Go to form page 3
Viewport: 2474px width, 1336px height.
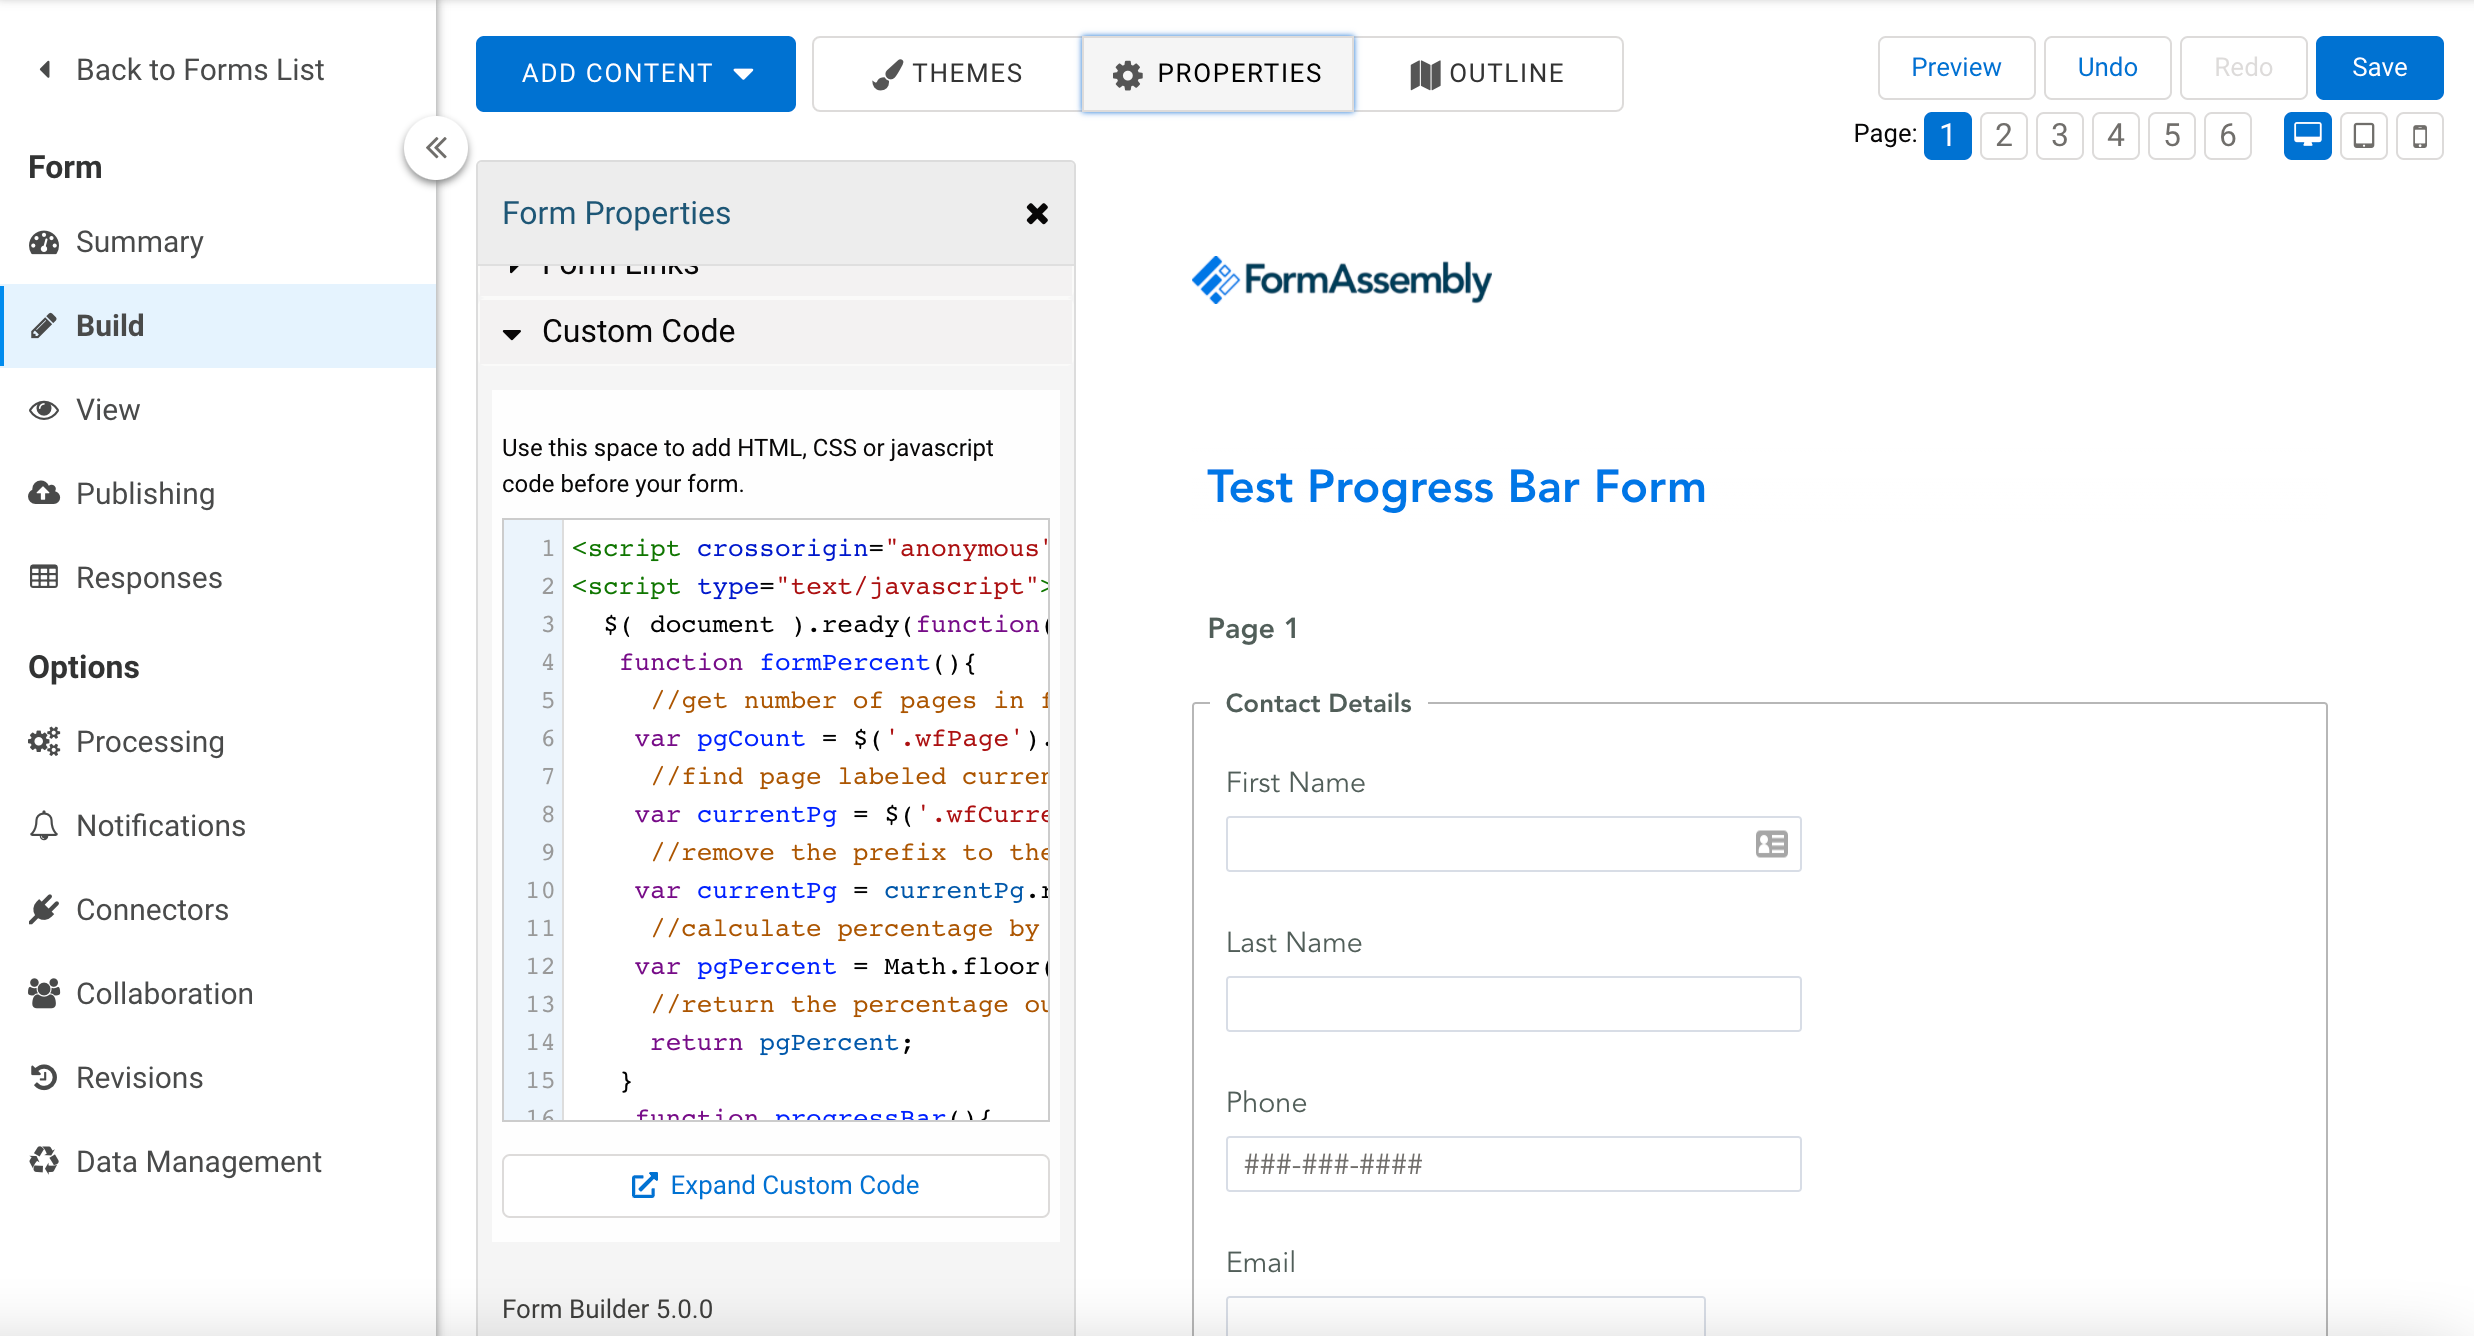coord(2060,135)
